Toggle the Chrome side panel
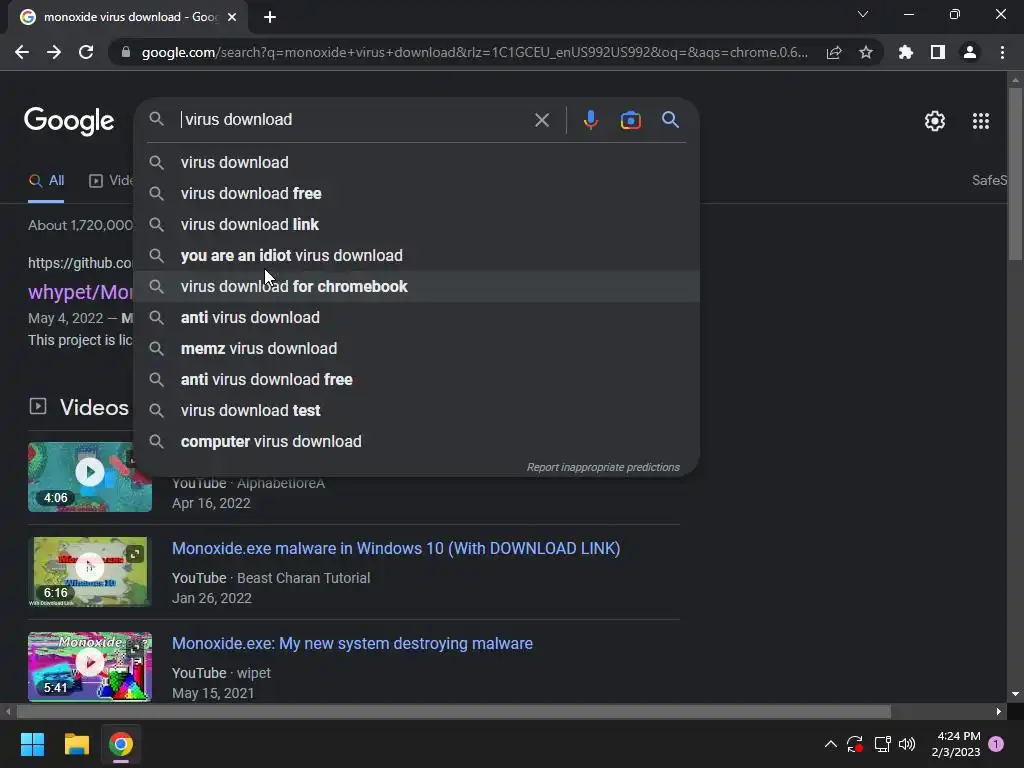The height and width of the screenshot is (768, 1024). point(938,52)
